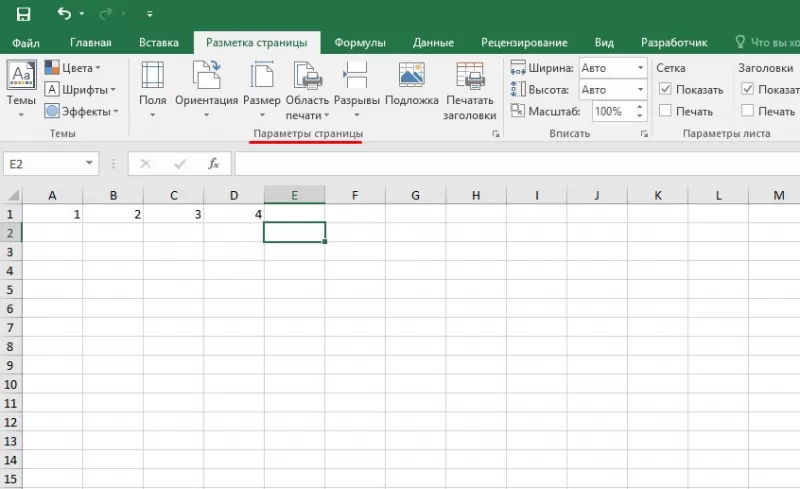This screenshot has width=800, height=489.
Task: Open the Шрифты theme fonts menu
Action: (x=80, y=90)
